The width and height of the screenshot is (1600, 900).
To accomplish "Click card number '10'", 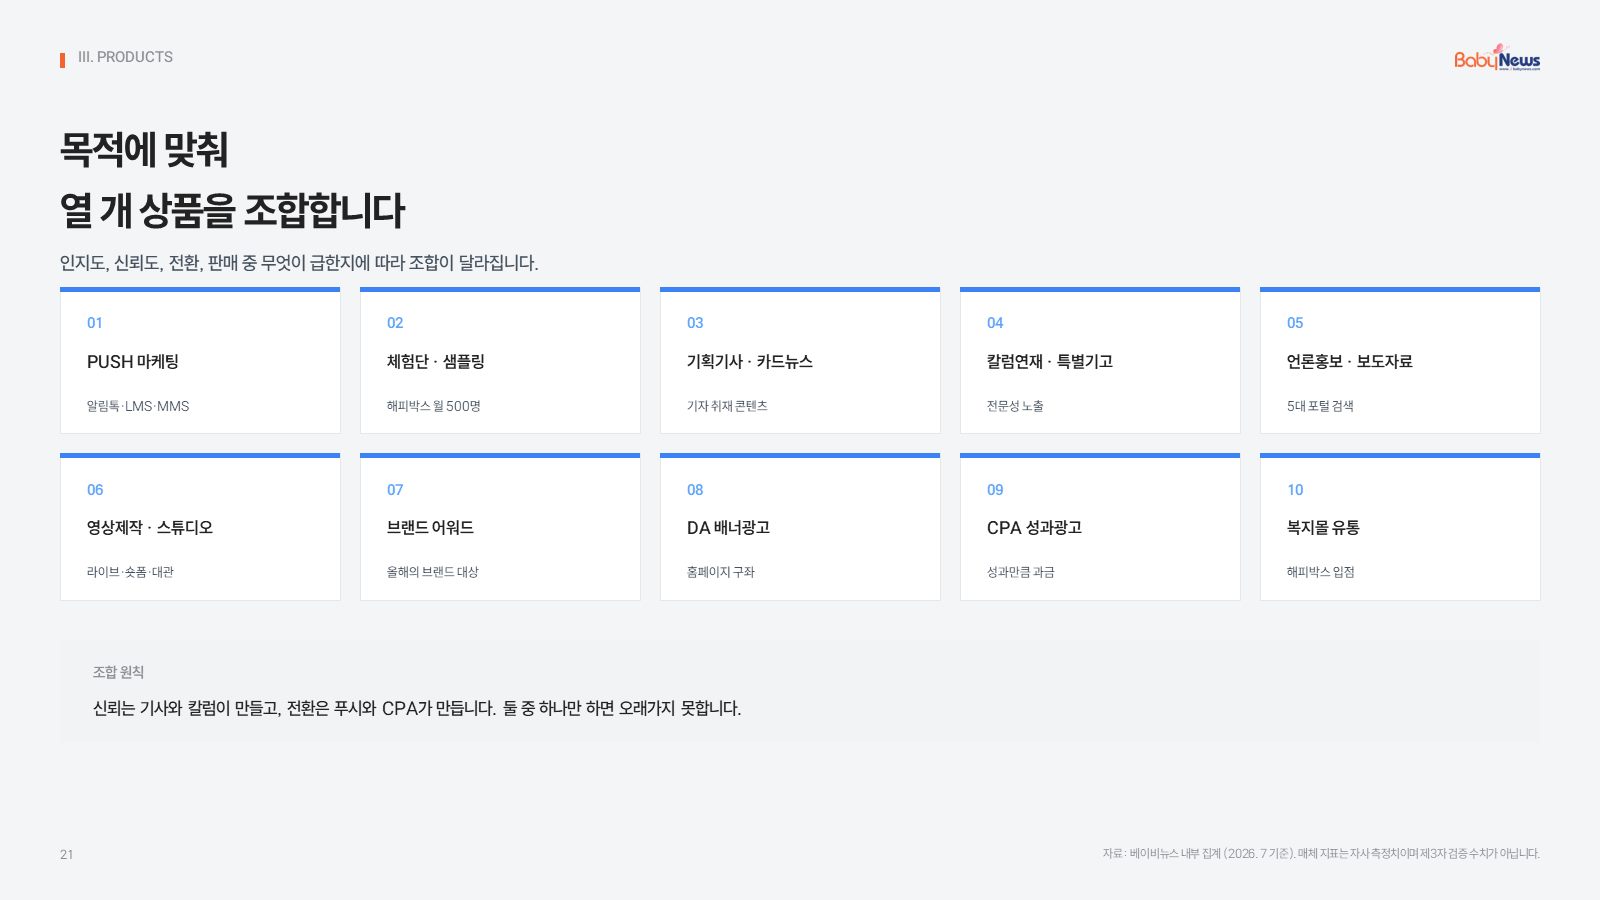I will [x=1295, y=490].
